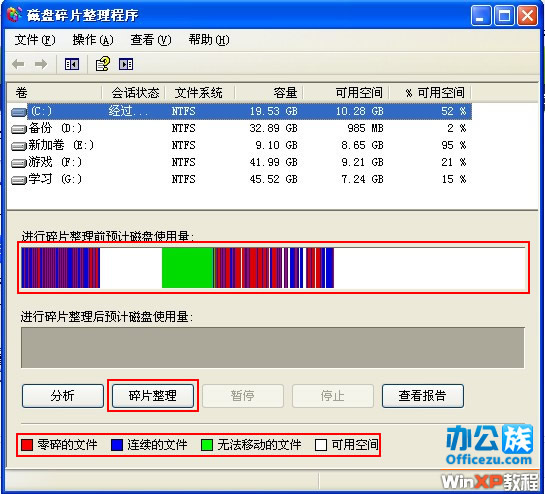Open the 帮助(H) menu

click(209, 40)
